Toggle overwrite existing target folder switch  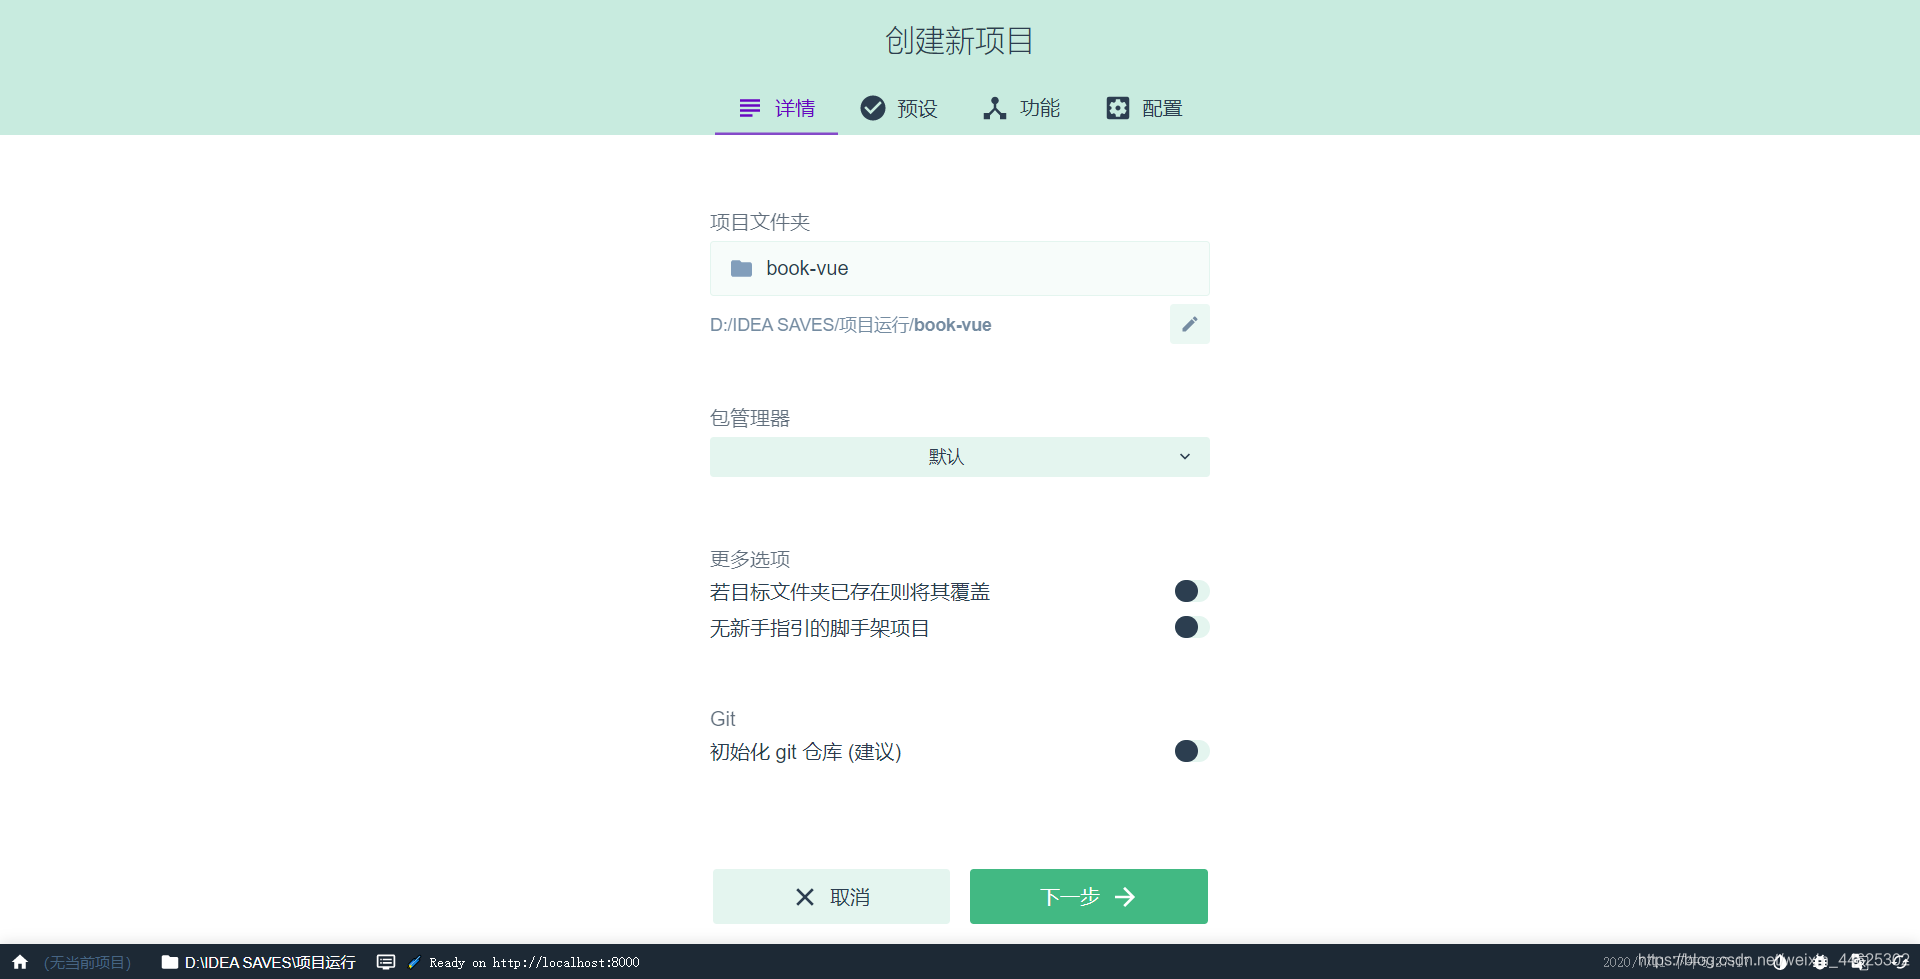[1191, 591]
